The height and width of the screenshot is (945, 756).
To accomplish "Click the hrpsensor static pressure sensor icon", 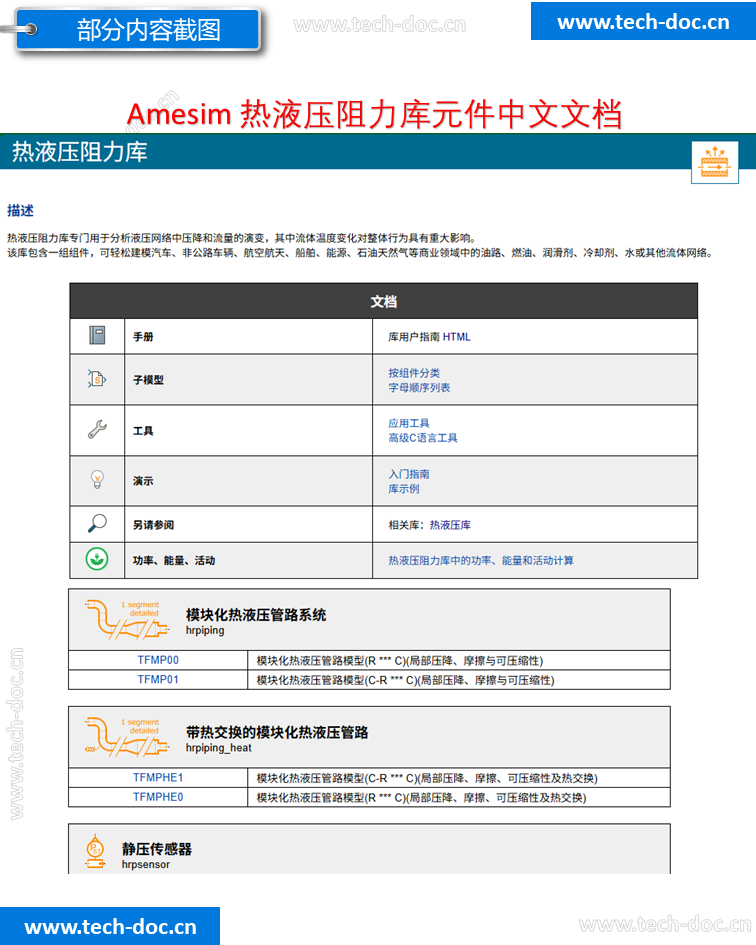I will (x=95, y=852).
